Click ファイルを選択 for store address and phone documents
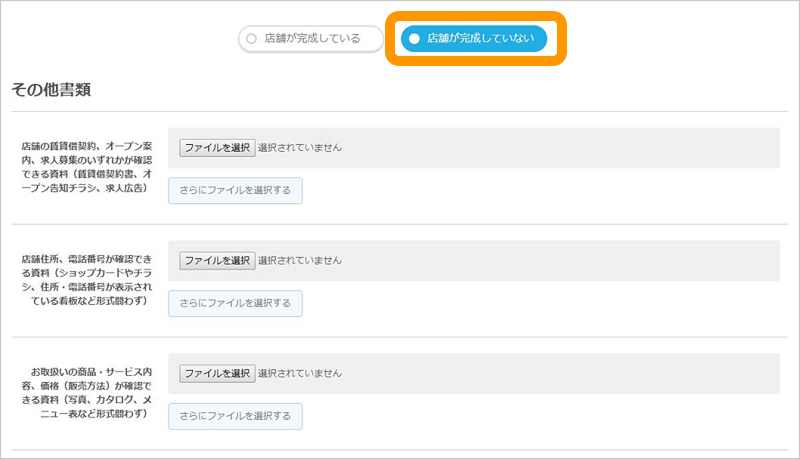This screenshot has height=459, width=800. tap(217, 260)
